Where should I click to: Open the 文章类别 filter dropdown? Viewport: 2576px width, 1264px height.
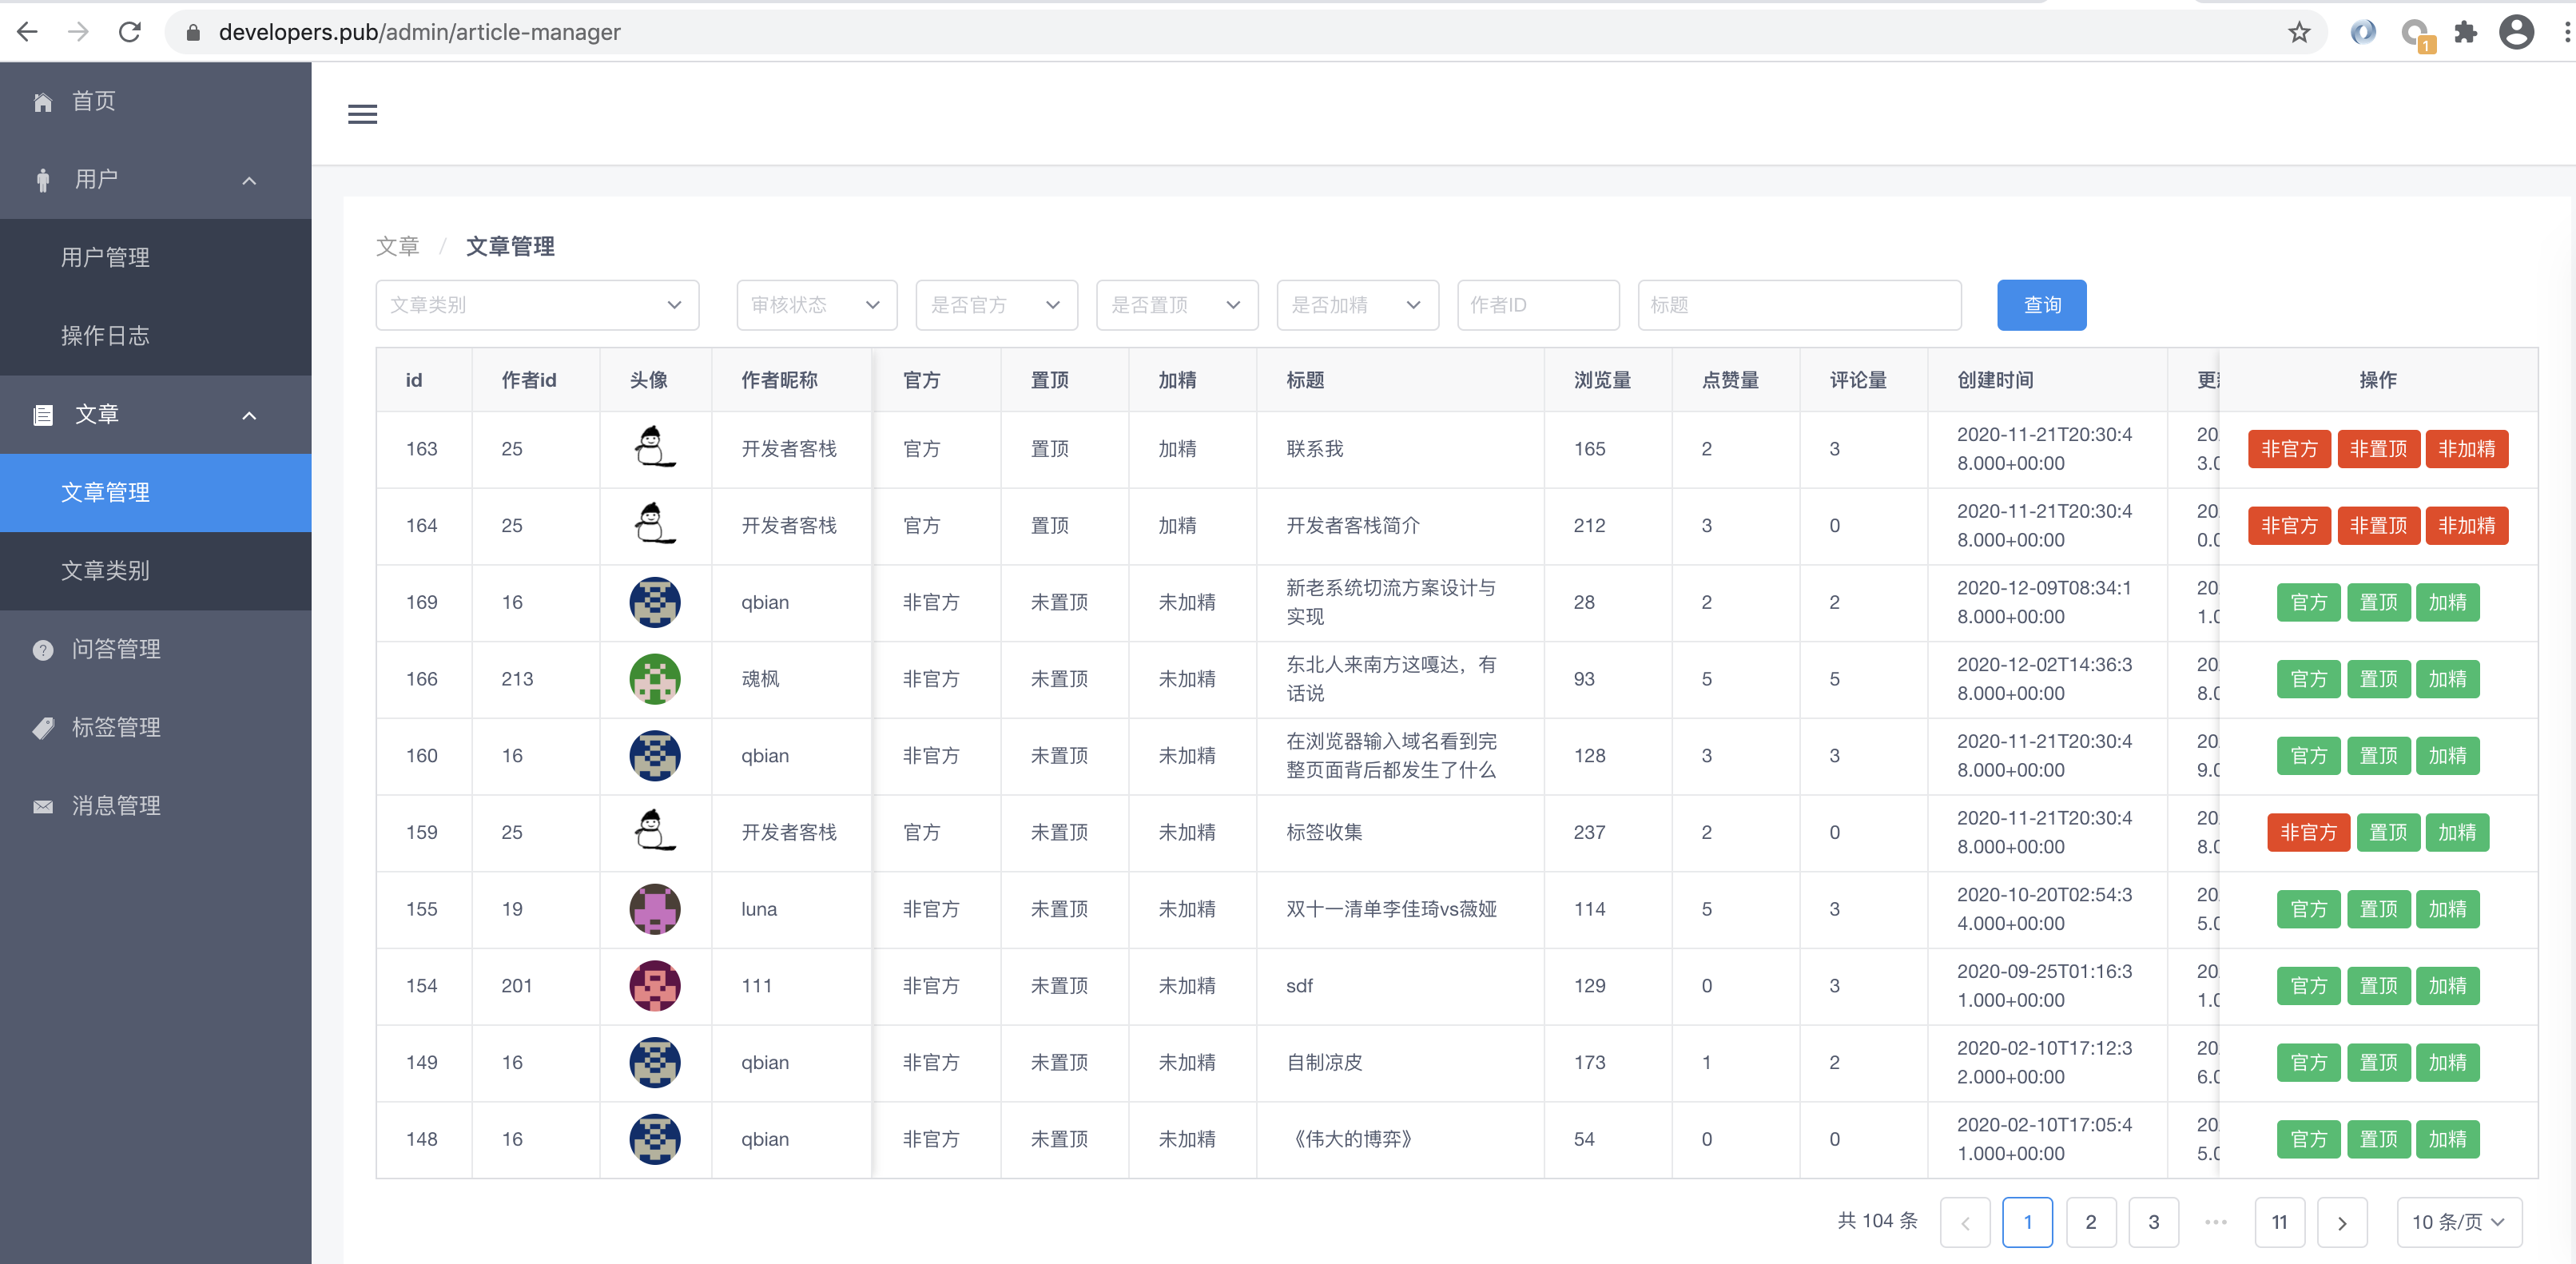(536, 305)
